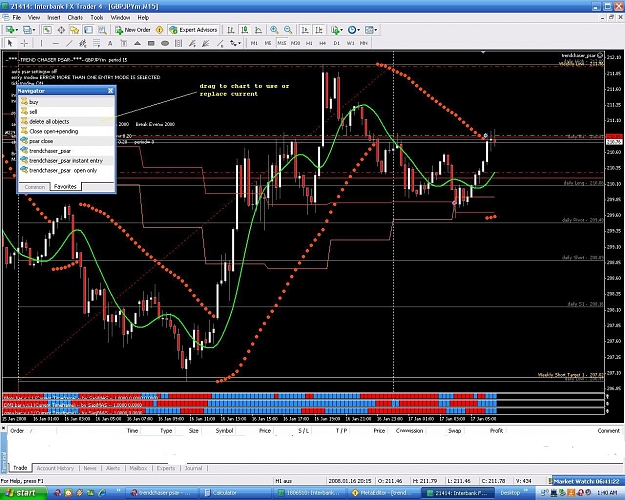
Task: Switch chart to M5 timeframe
Action: (268, 43)
